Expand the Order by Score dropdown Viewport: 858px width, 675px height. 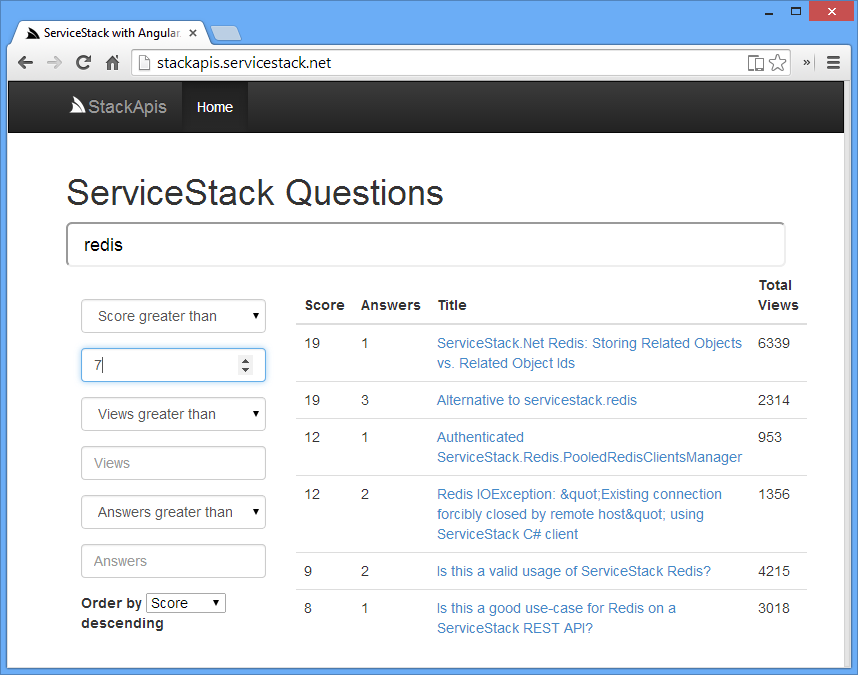(186, 603)
